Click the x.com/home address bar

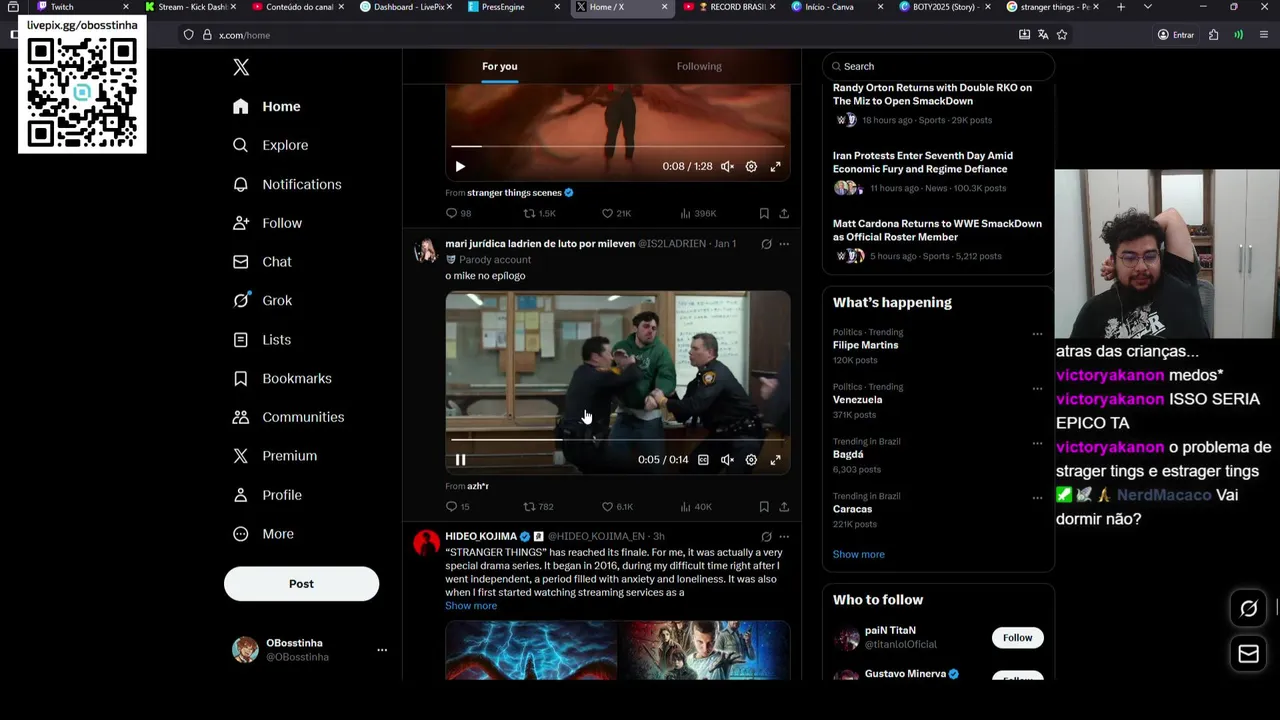[x=600, y=35]
